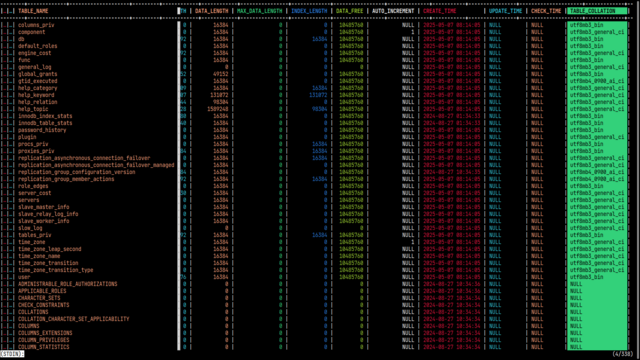640x360 pixels.
Task: Select replication_asynchronous_connection_failover_managed table name
Action: pos(96,165)
